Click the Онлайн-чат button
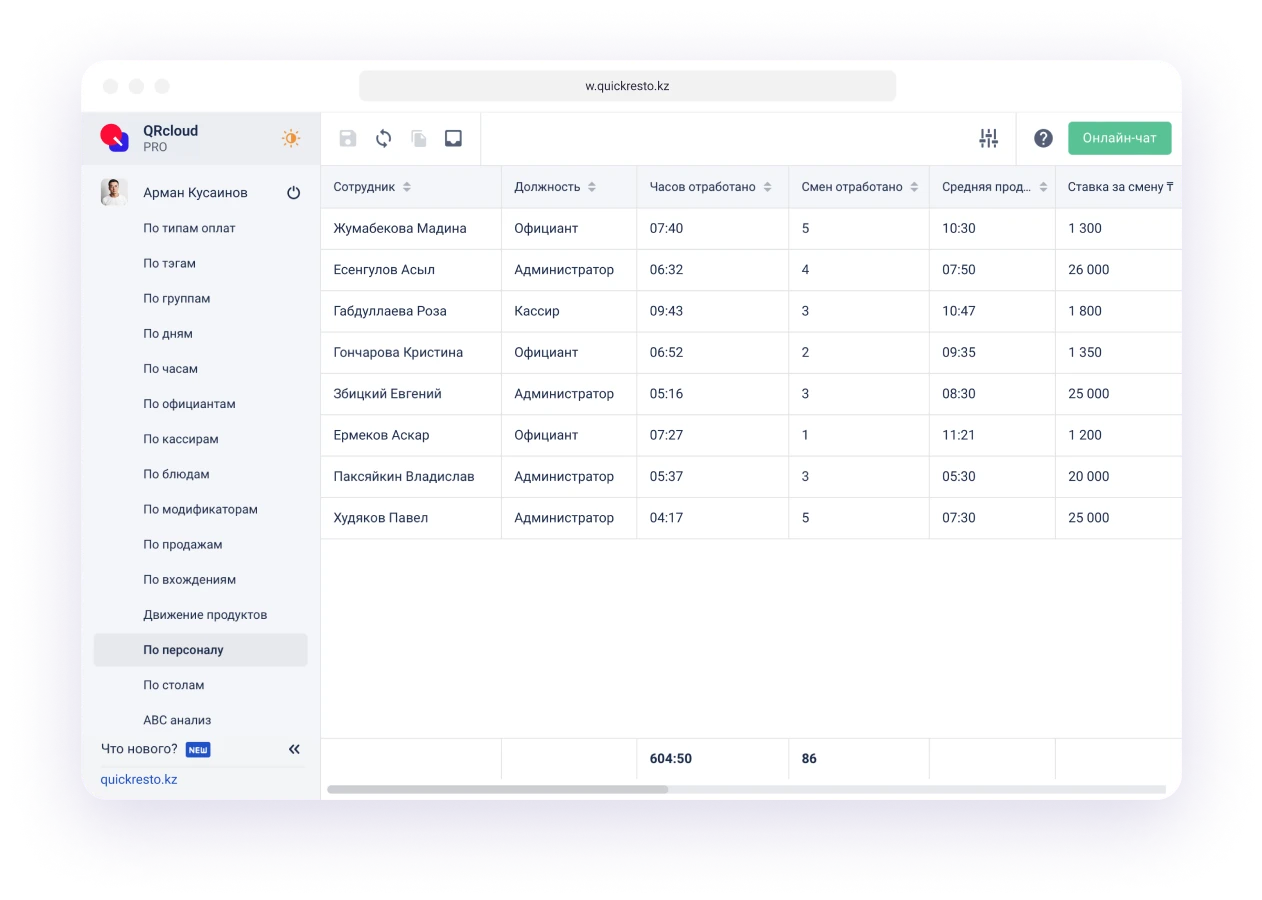Screen dimensions: 1262x900 (x=1119, y=138)
